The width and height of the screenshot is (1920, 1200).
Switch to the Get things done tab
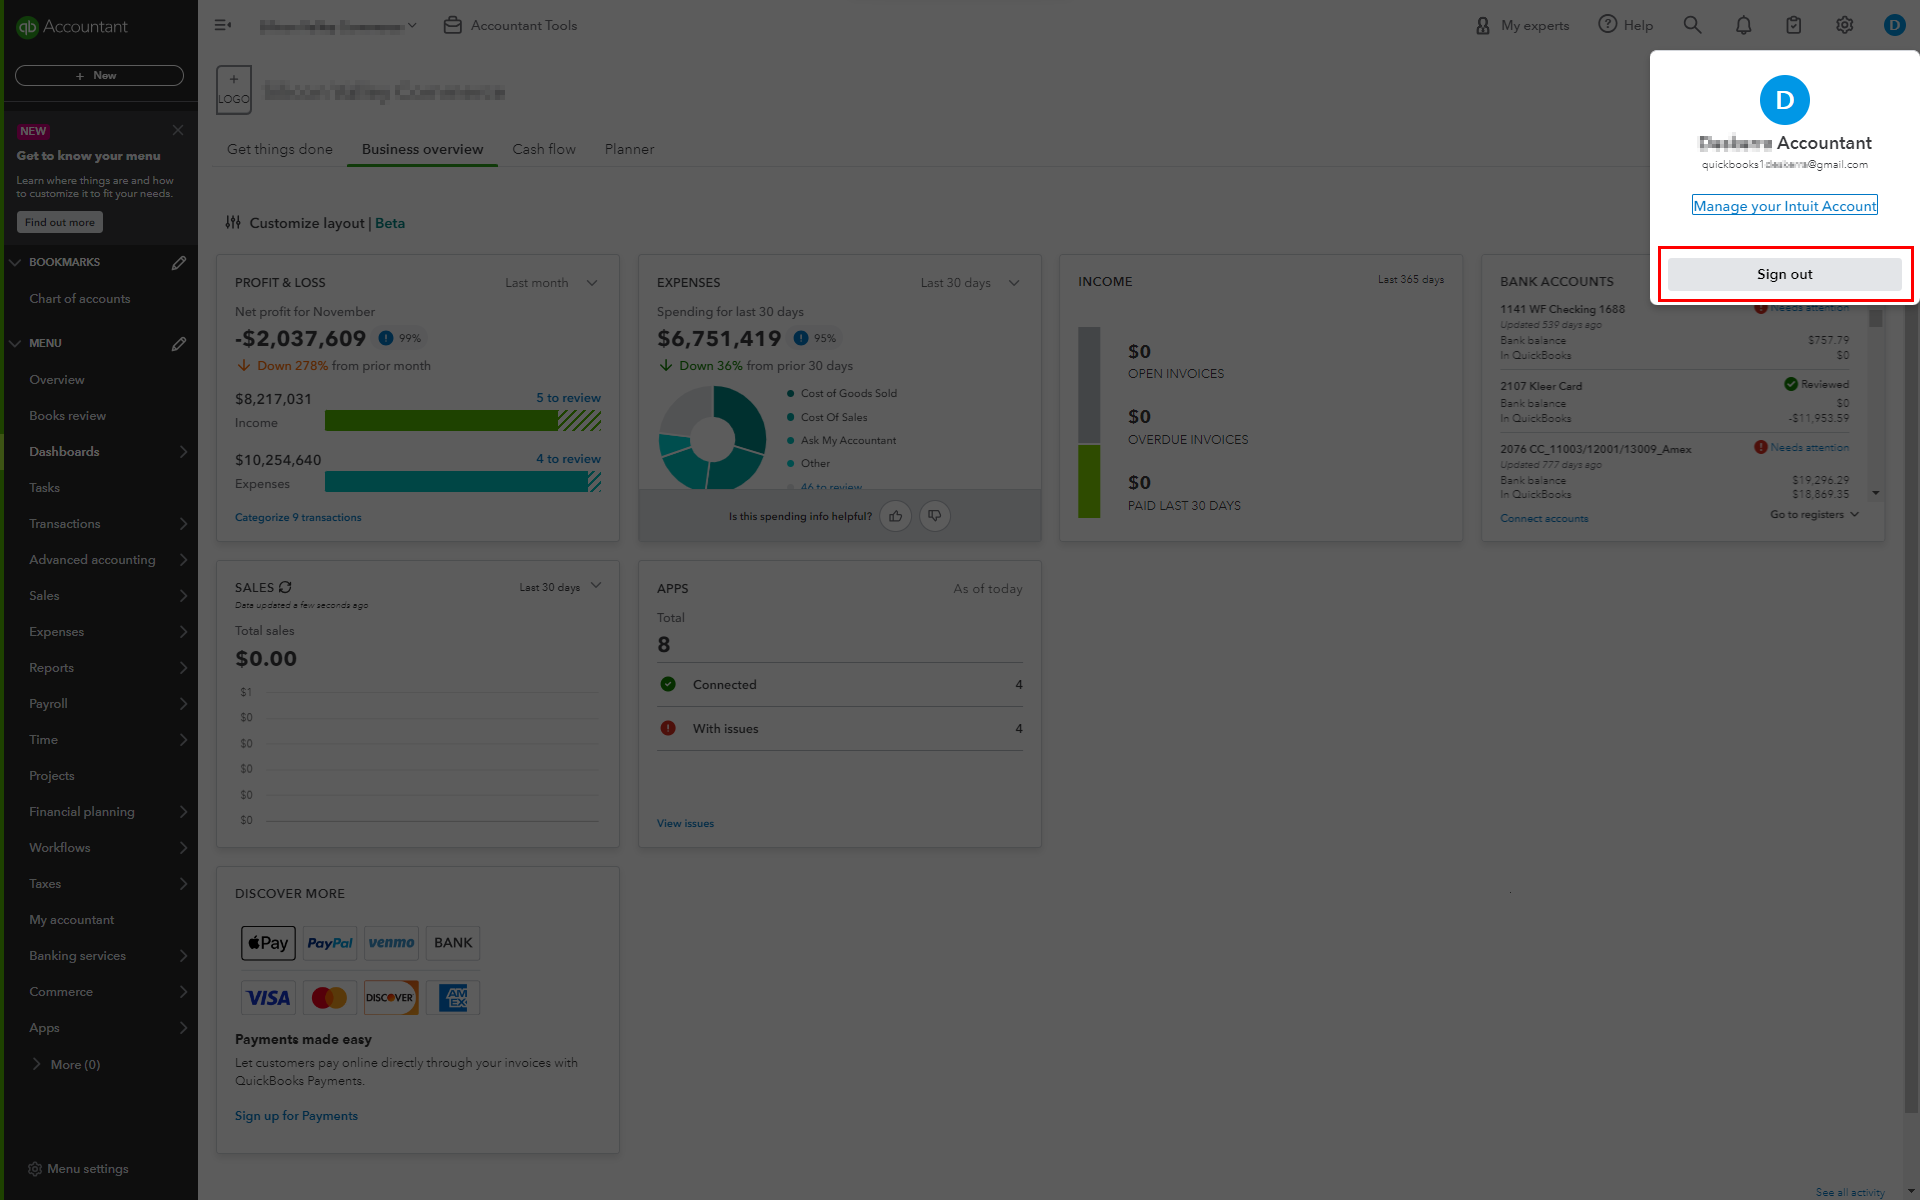point(278,149)
